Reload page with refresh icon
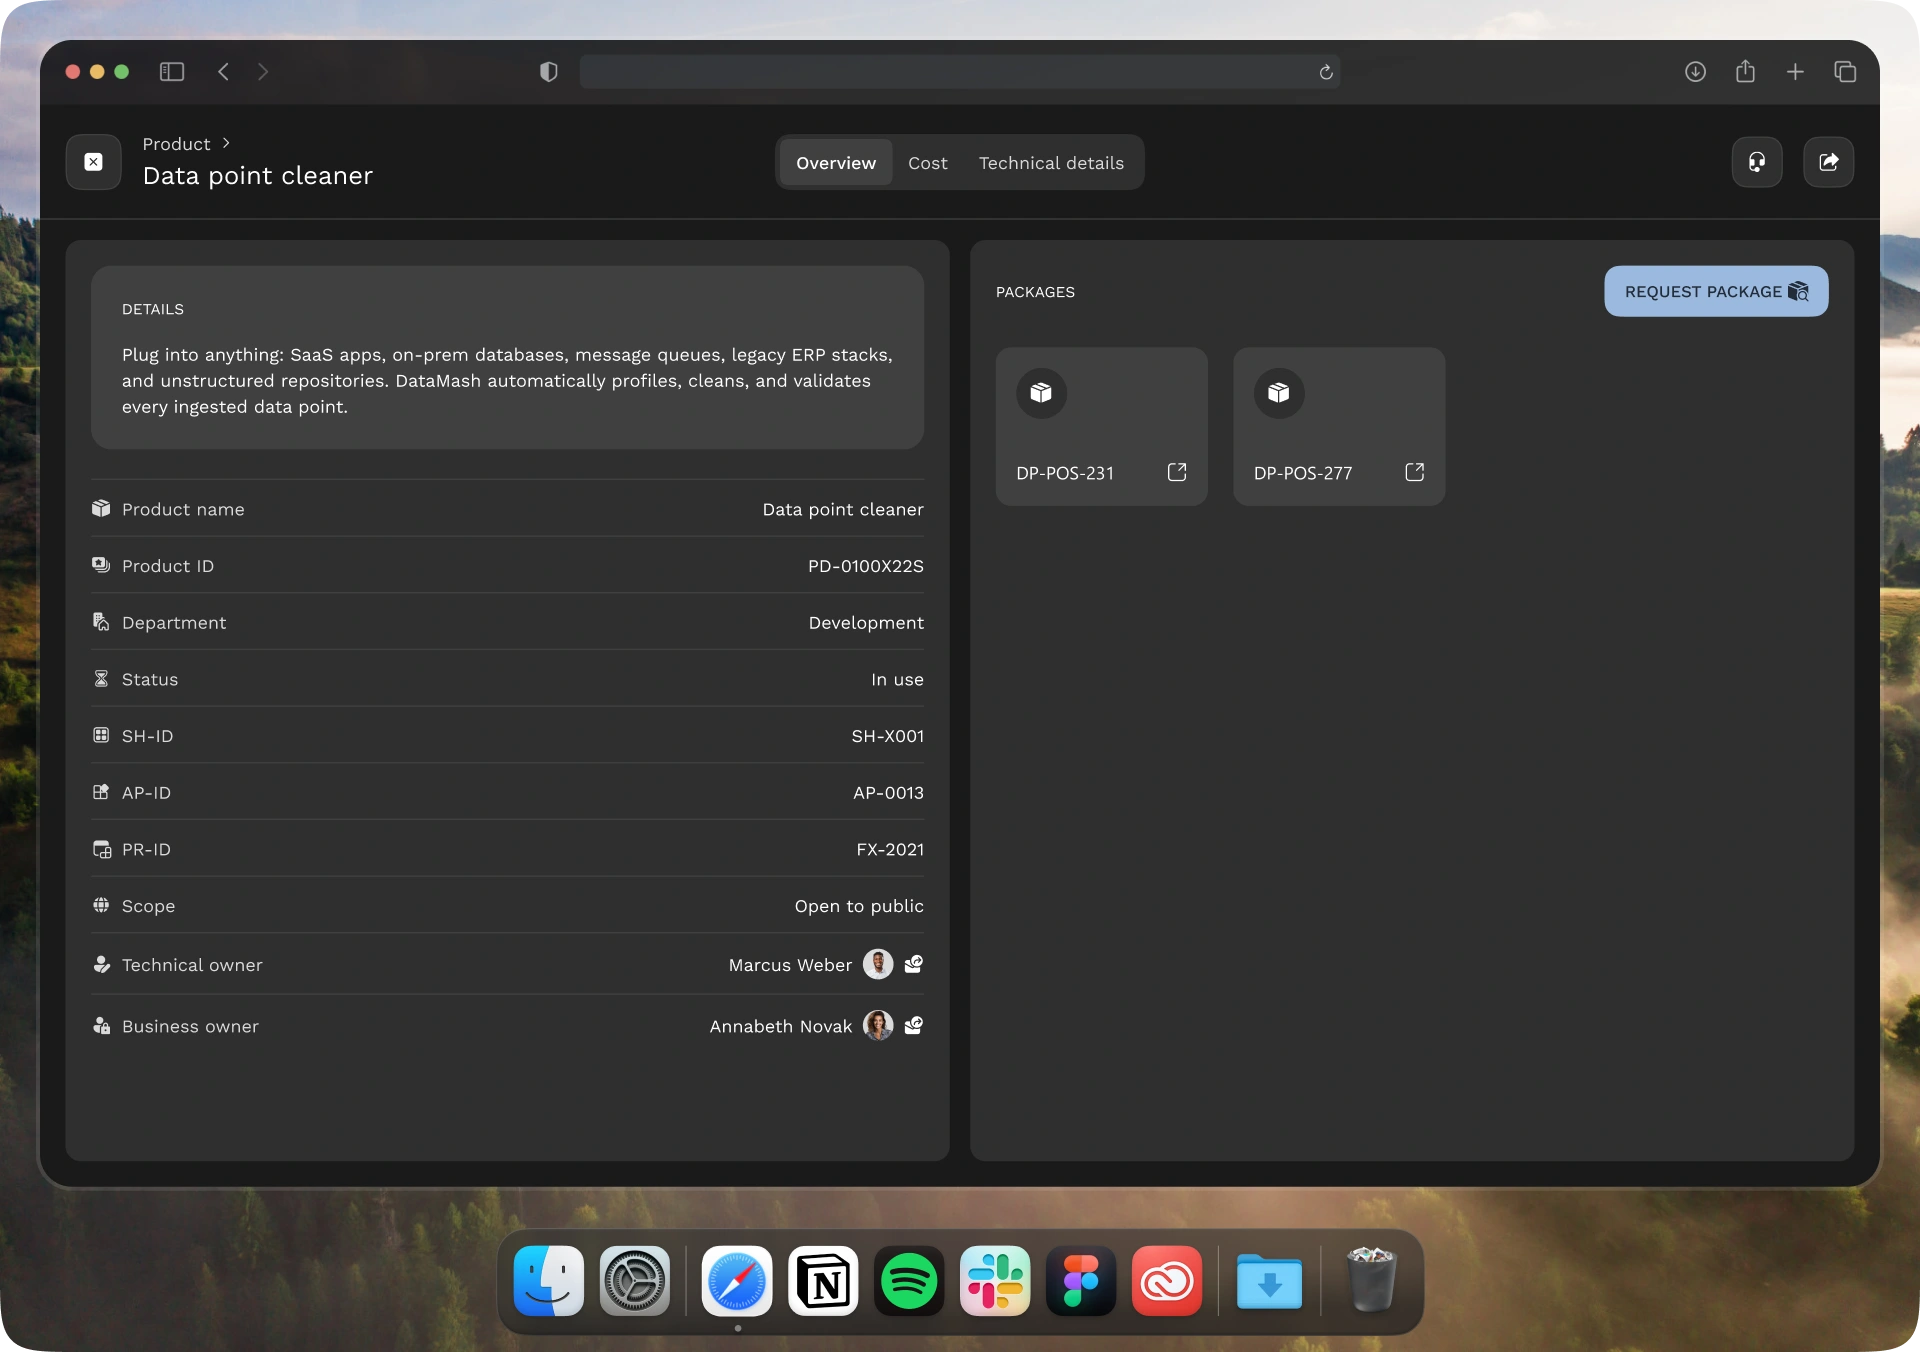 click(x=1326, y=72)
